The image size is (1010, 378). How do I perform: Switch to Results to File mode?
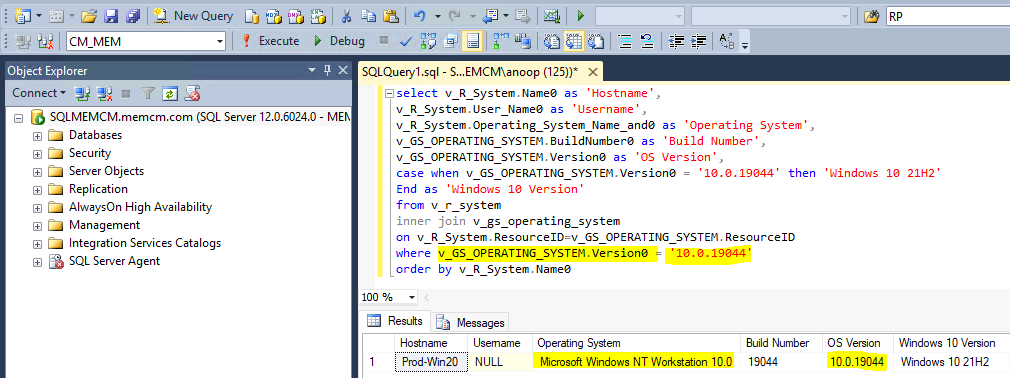pyautogui.click(x=596, y=41)
